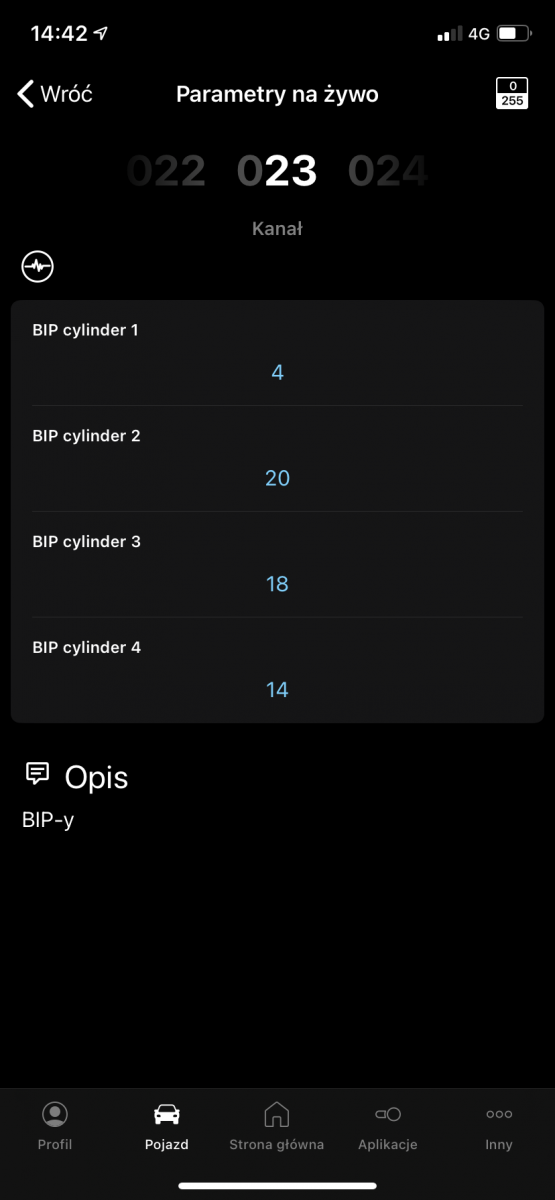555x1200 pixels.
Task: Tap the Opis section heading
Action: [96, 777]
